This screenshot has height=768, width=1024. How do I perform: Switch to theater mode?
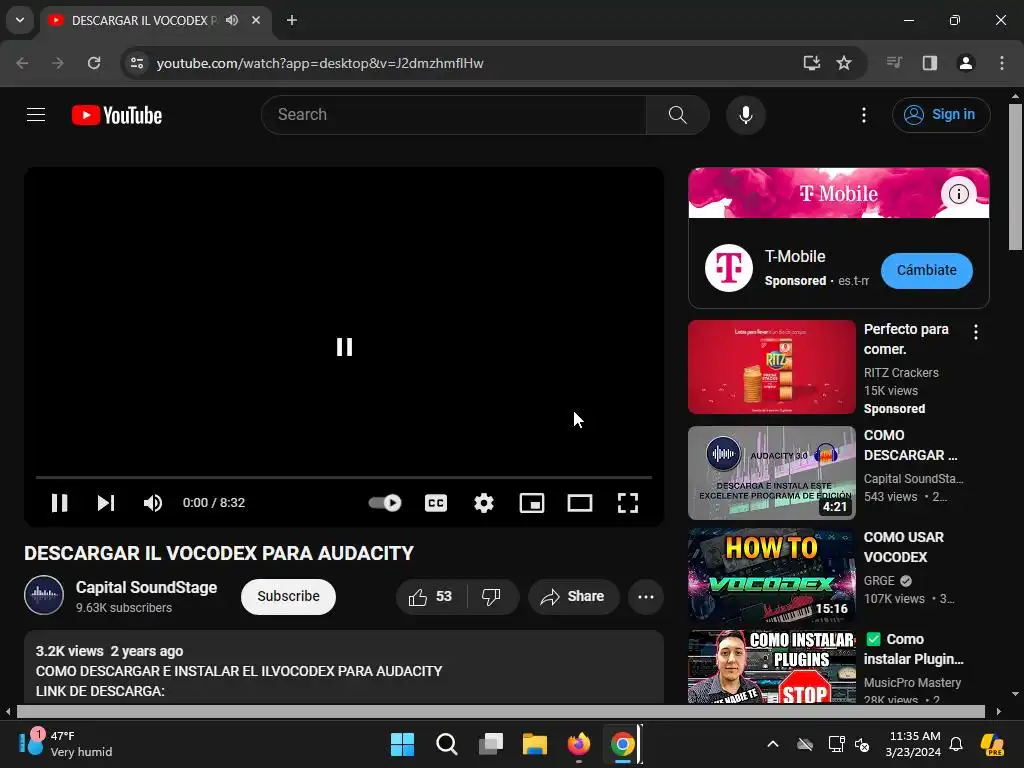click(x=580, y=503)
